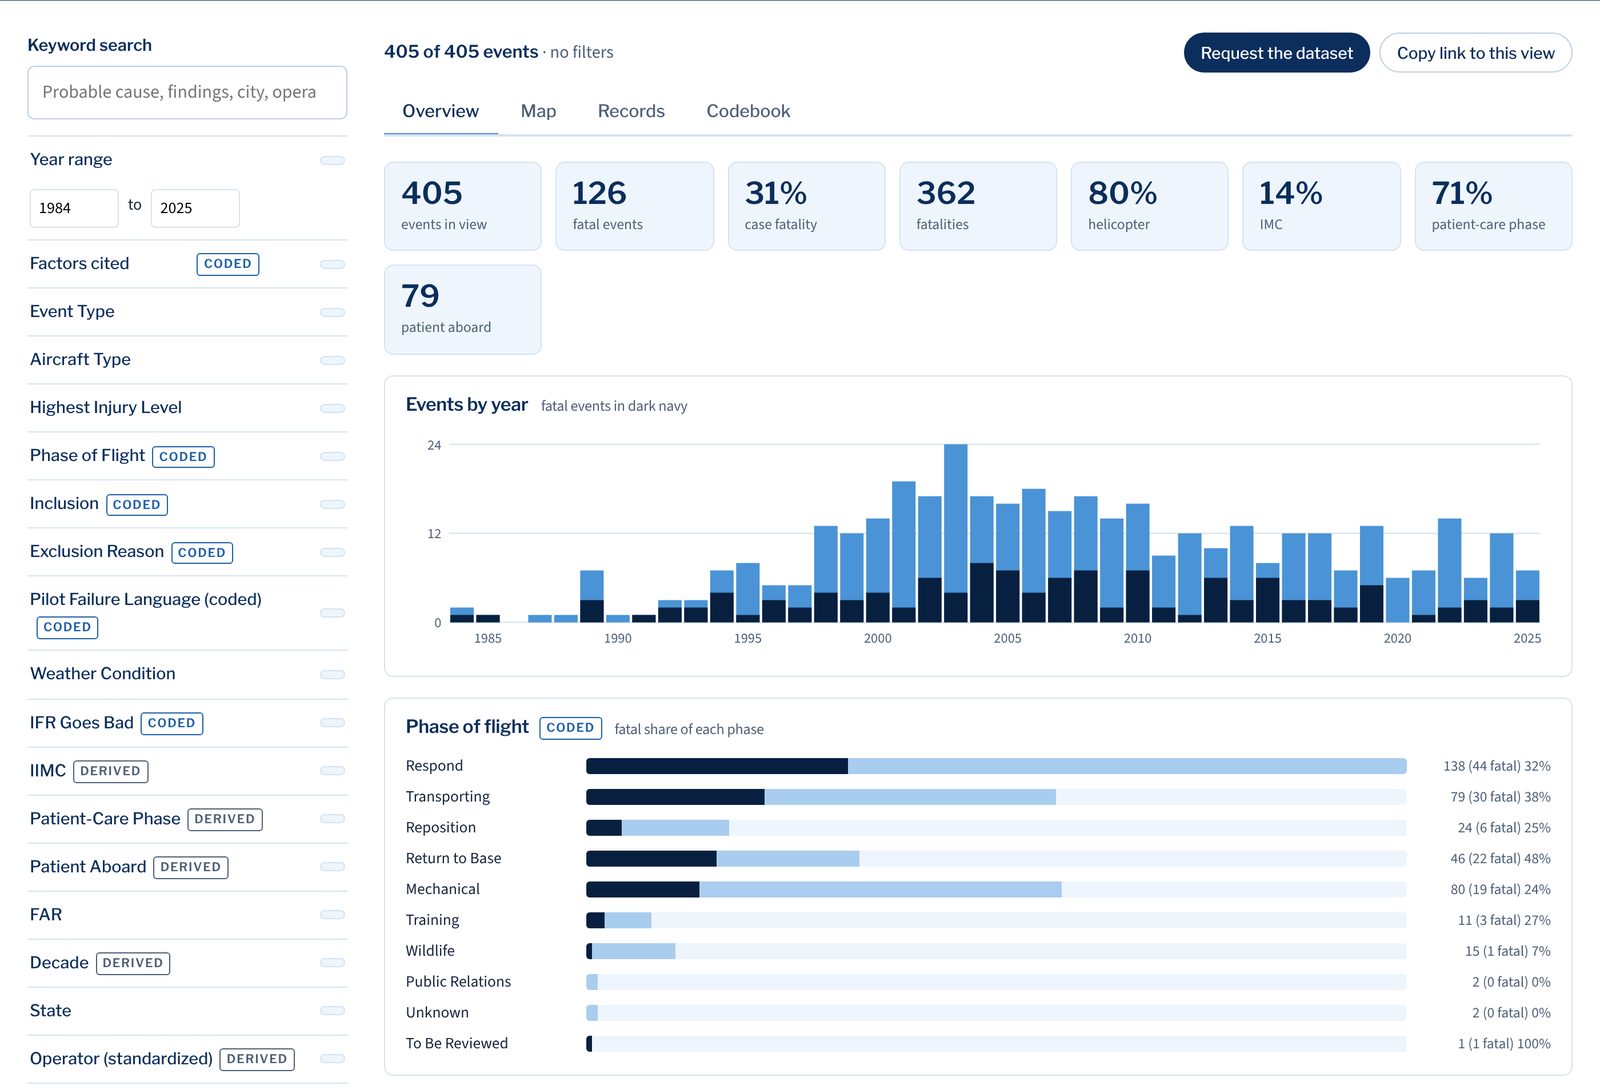1600x1090 pixels.
Task: Click the 79 patient aboard card
Action: (x=463, y=309)
